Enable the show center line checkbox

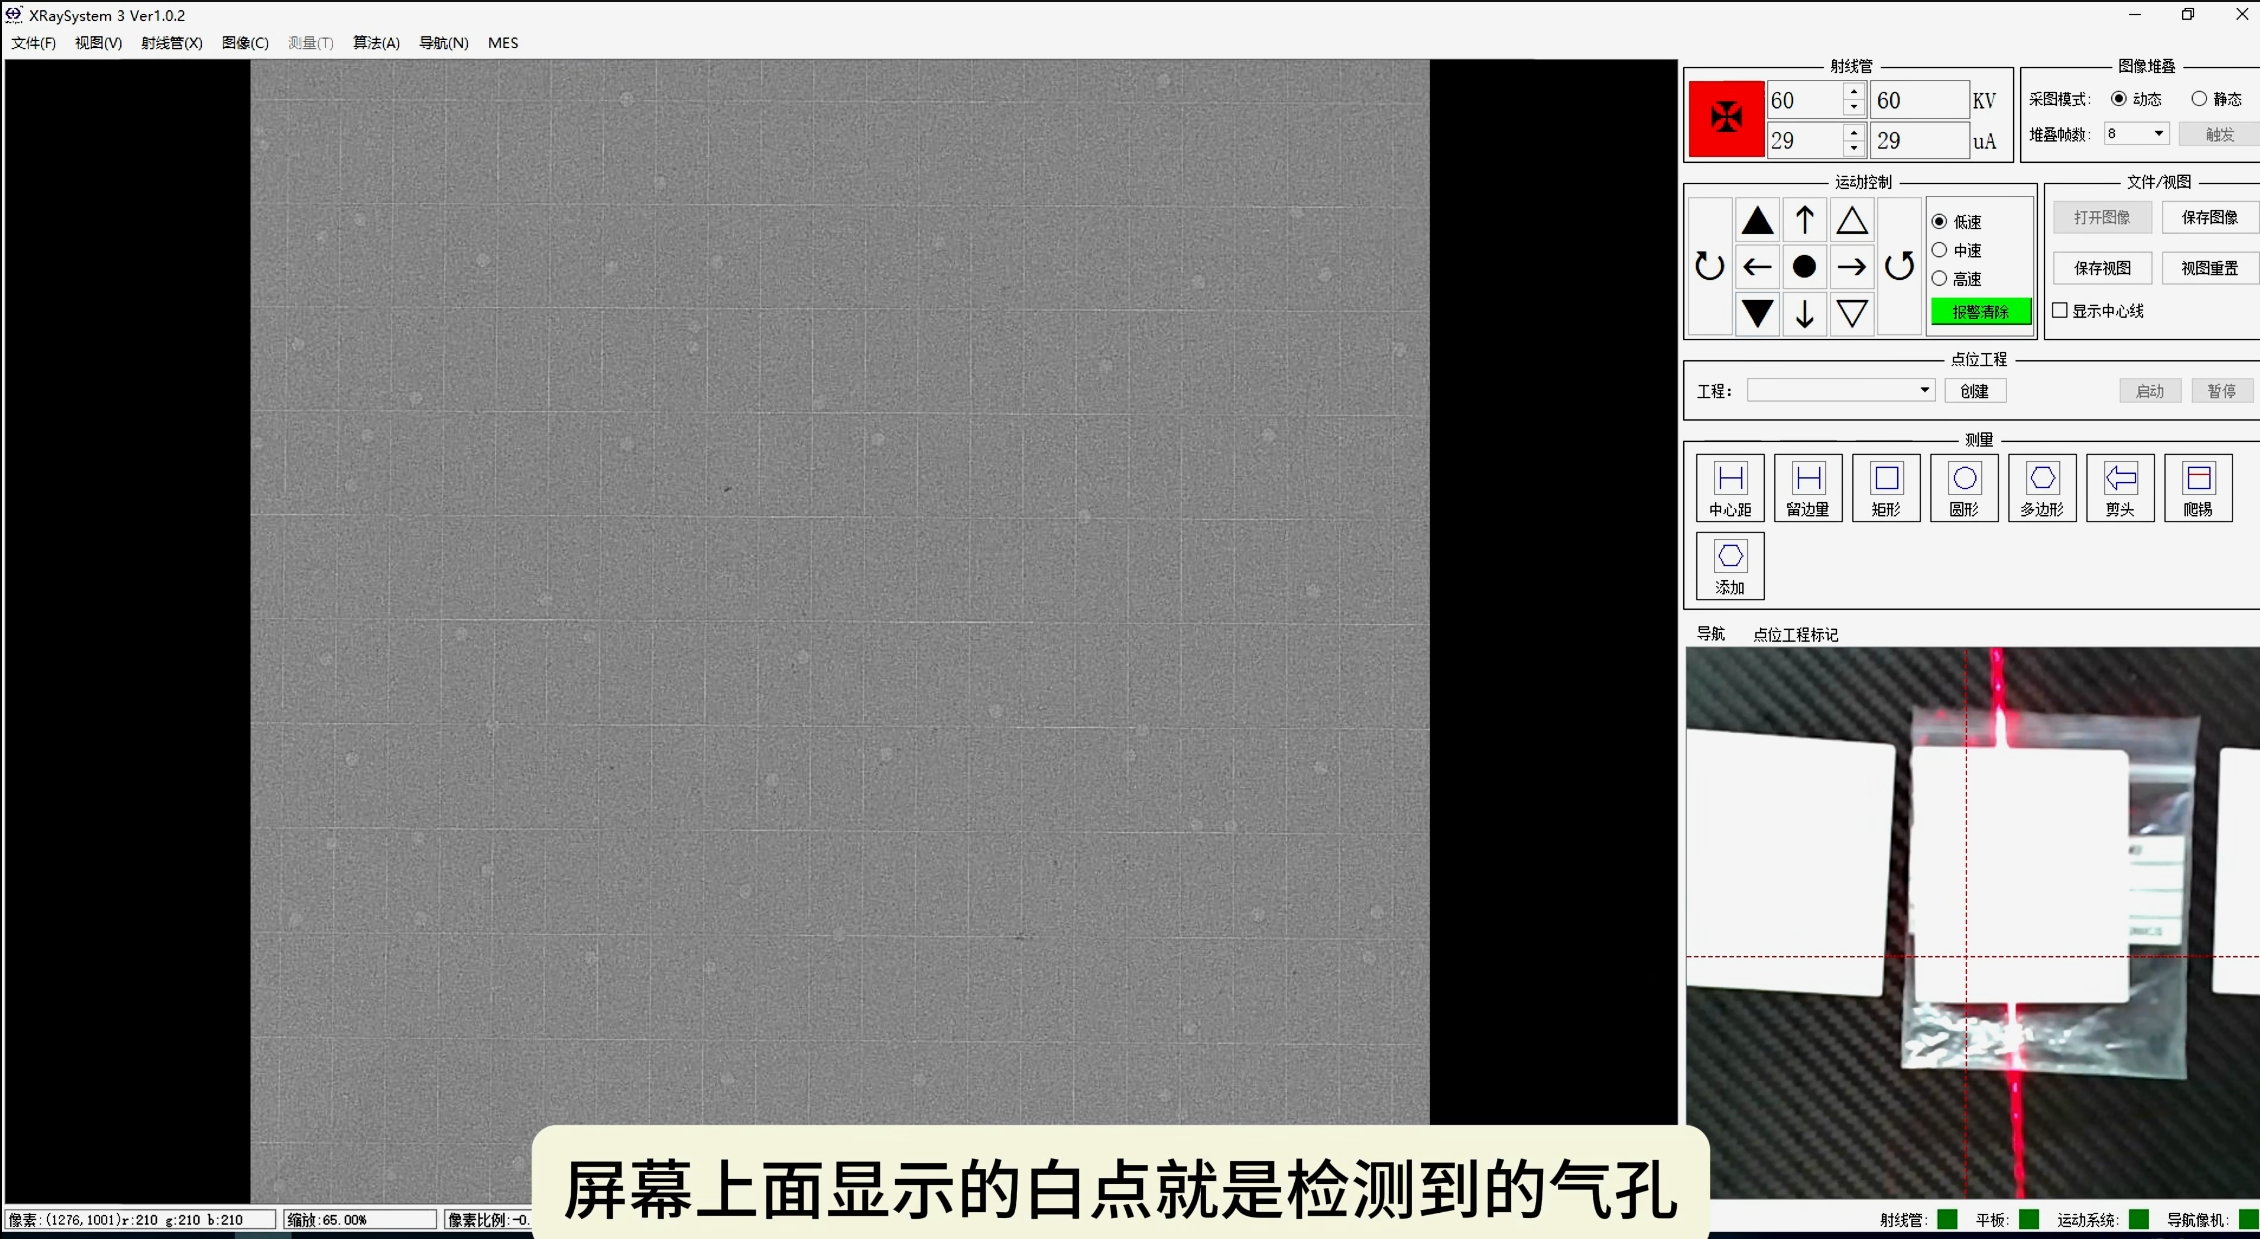tap(2060, 311)
